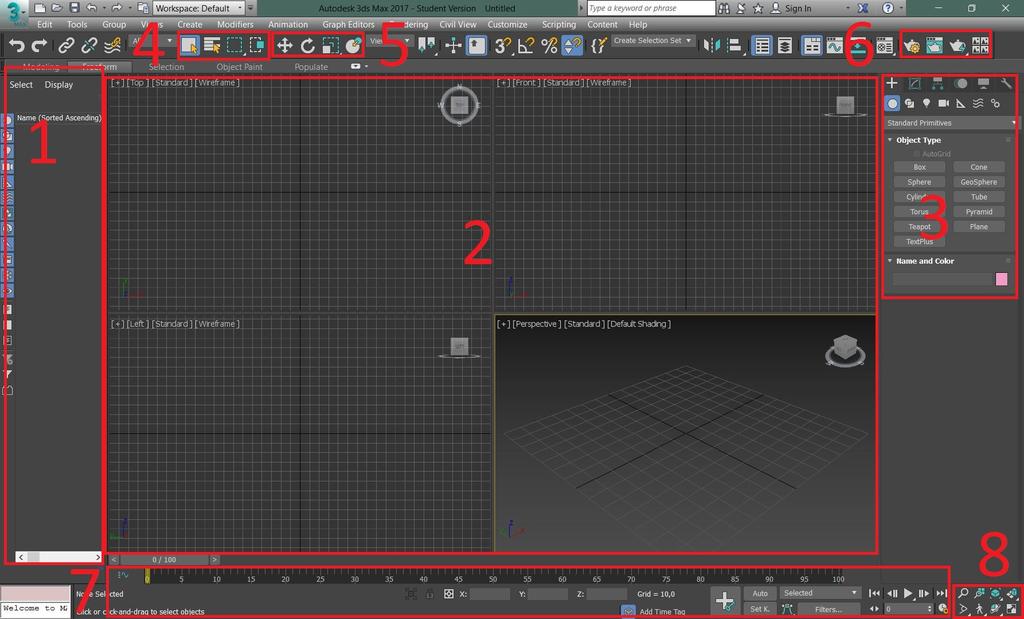Click Default Shading label in Perspective viewport
Screen dimensions: 1024x619
(639, 324)
